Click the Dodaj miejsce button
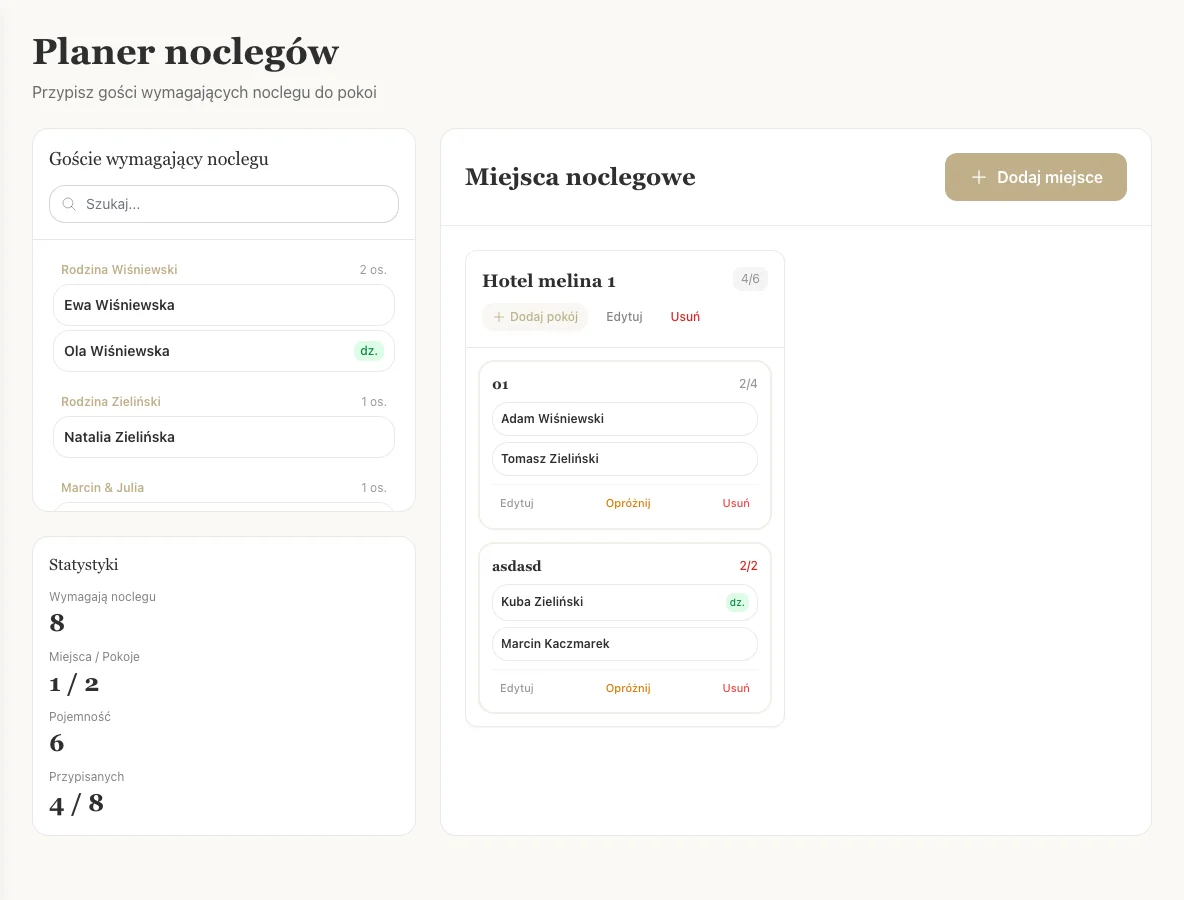1184x900 pixels. [1035, 177]
